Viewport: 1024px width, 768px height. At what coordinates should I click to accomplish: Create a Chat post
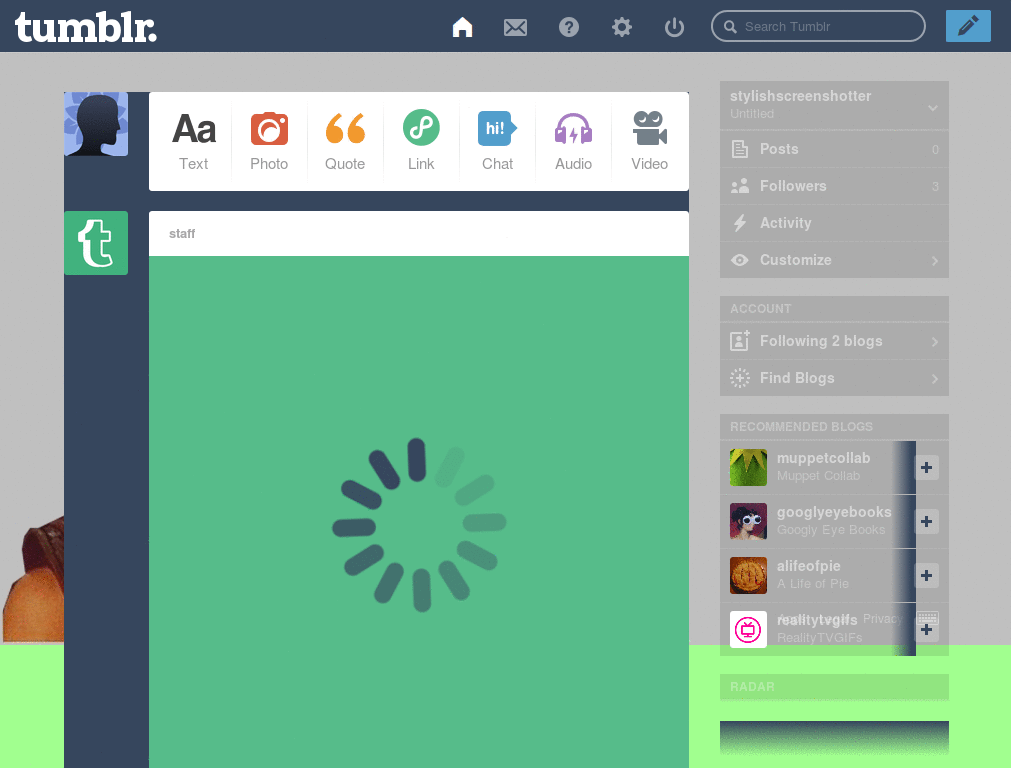click(x=498, y=142)
